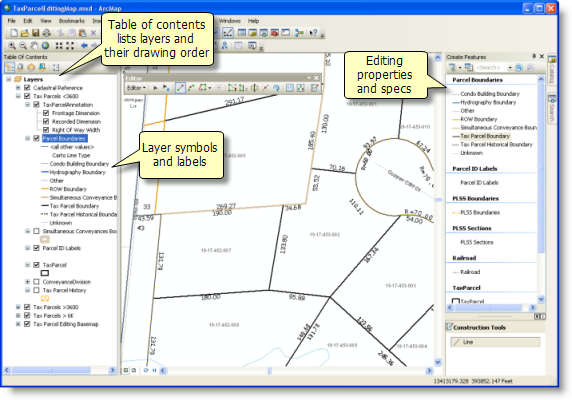Open the Help menu
Viewport: 572px width, 400px height.
pos(254,21)
